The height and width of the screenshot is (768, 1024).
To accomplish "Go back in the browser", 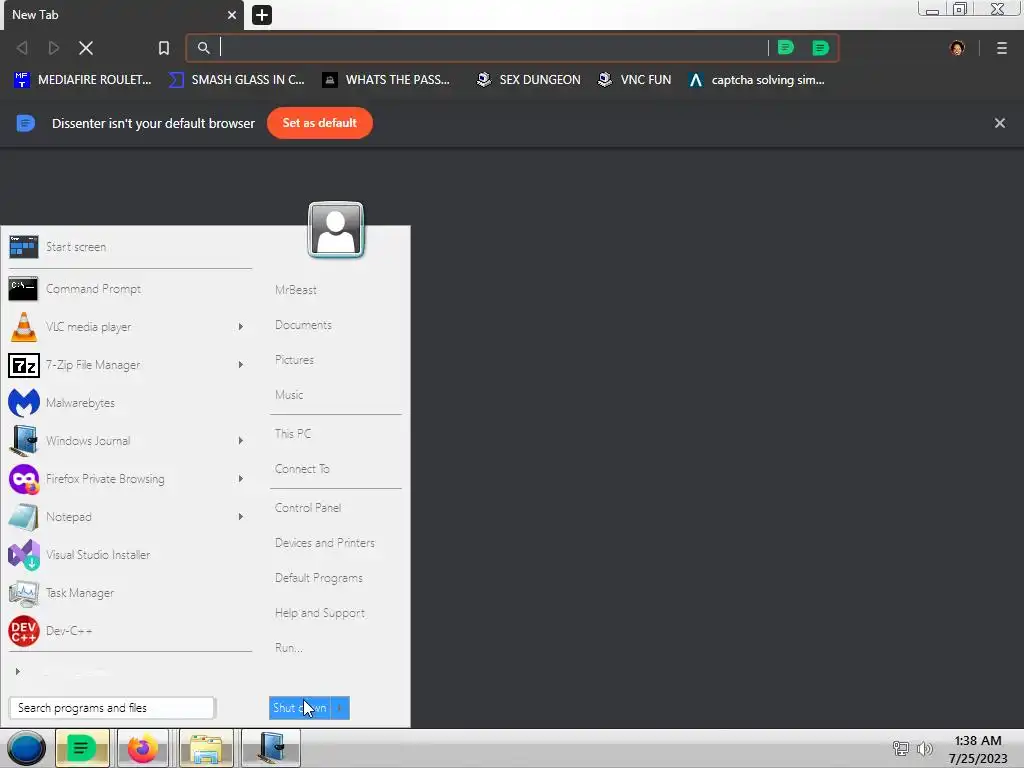I will click(x=22, y=48).
